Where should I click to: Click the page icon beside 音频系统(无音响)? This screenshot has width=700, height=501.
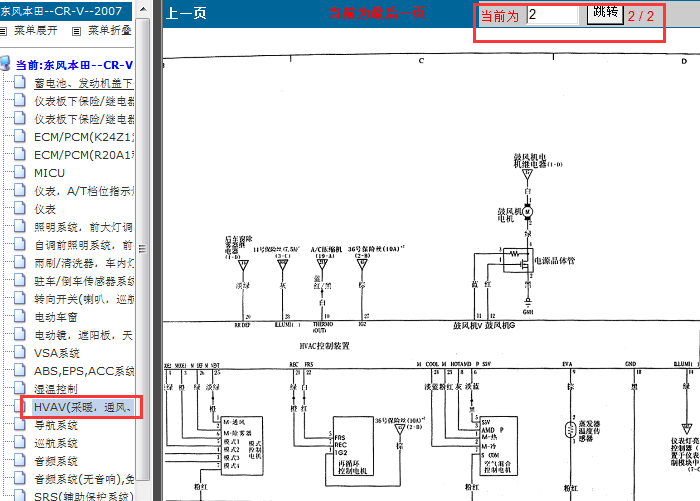click(20, 478)
